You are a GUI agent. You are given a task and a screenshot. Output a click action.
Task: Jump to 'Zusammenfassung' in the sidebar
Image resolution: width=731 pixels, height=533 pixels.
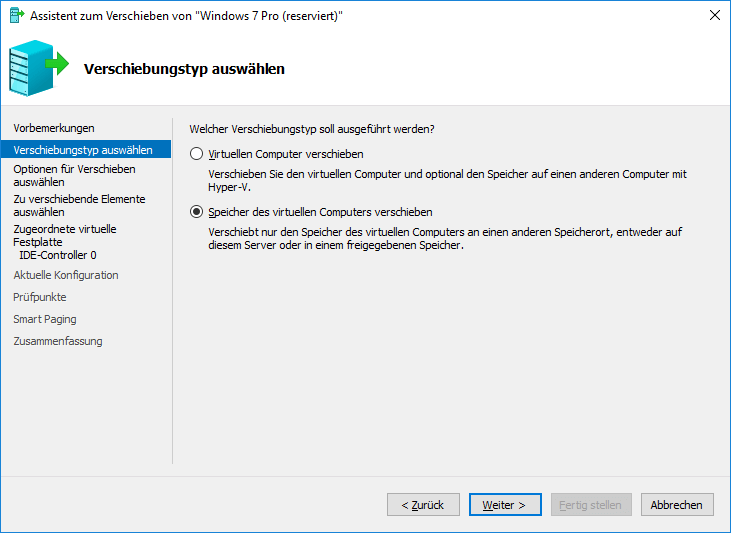click(x=58, y=341)
